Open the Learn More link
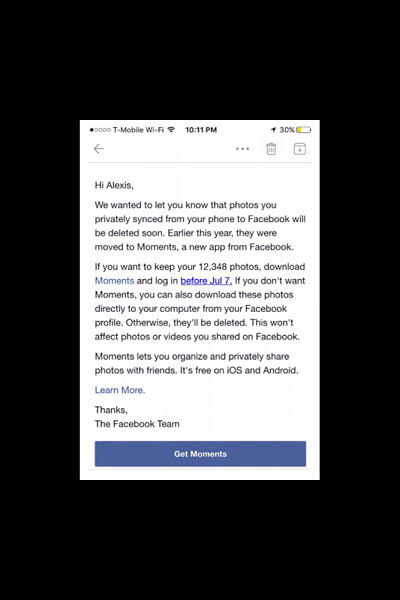The image size is (400, 600). pos(120,390)
